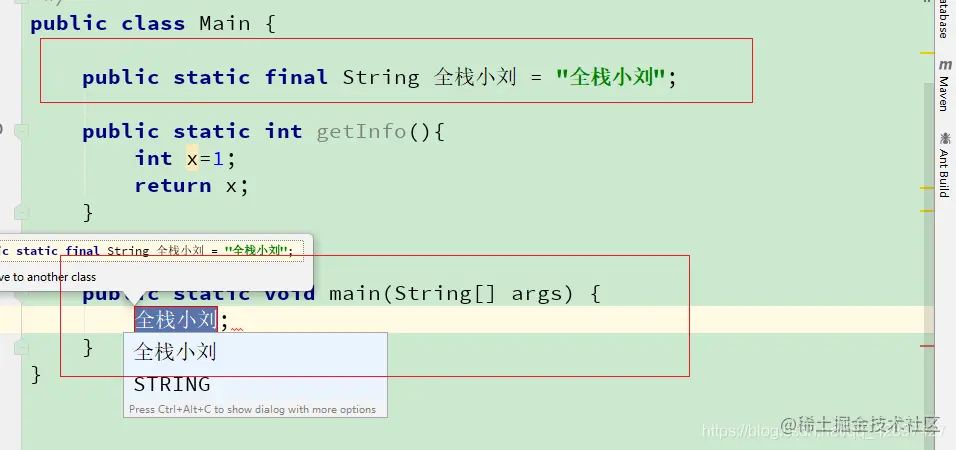The height and width of the screenshot is (450, 956).
Task: Jump to the red error stripe marker
Action: (927, 346)
